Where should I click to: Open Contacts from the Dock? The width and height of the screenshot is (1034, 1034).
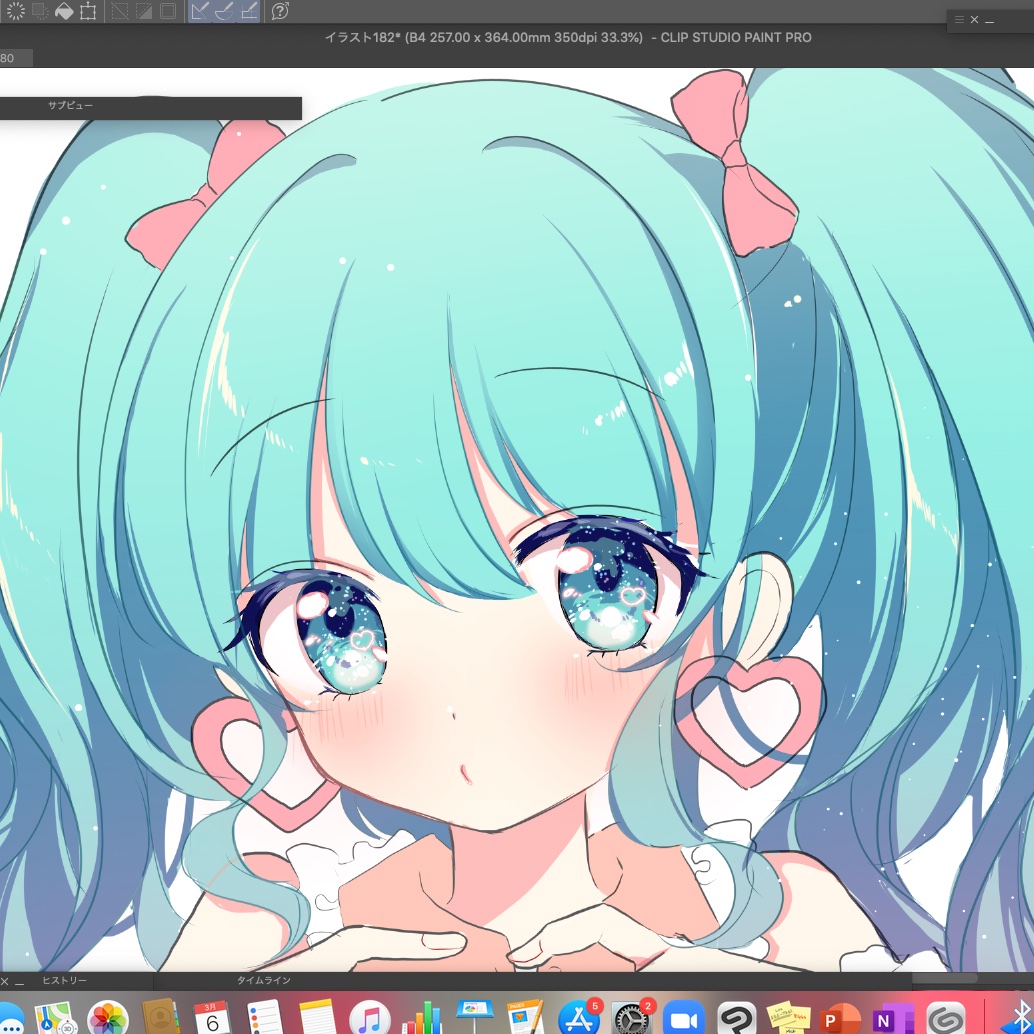point(160,1018)
